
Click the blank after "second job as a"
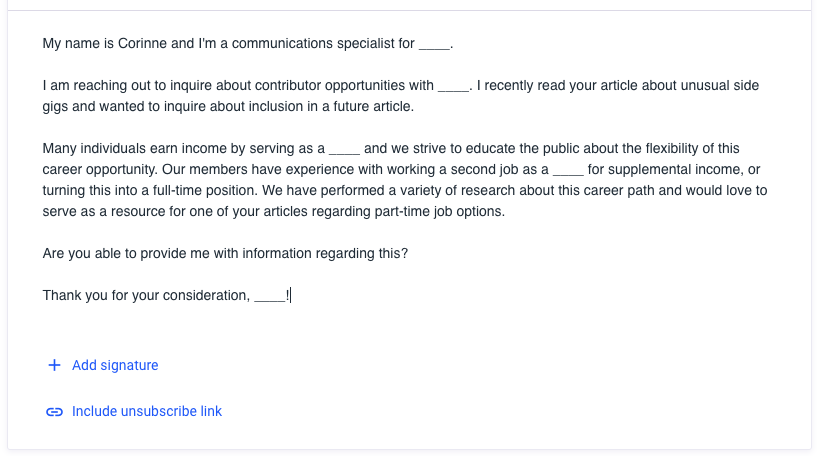pyautogui.click(x=568, y=171)
